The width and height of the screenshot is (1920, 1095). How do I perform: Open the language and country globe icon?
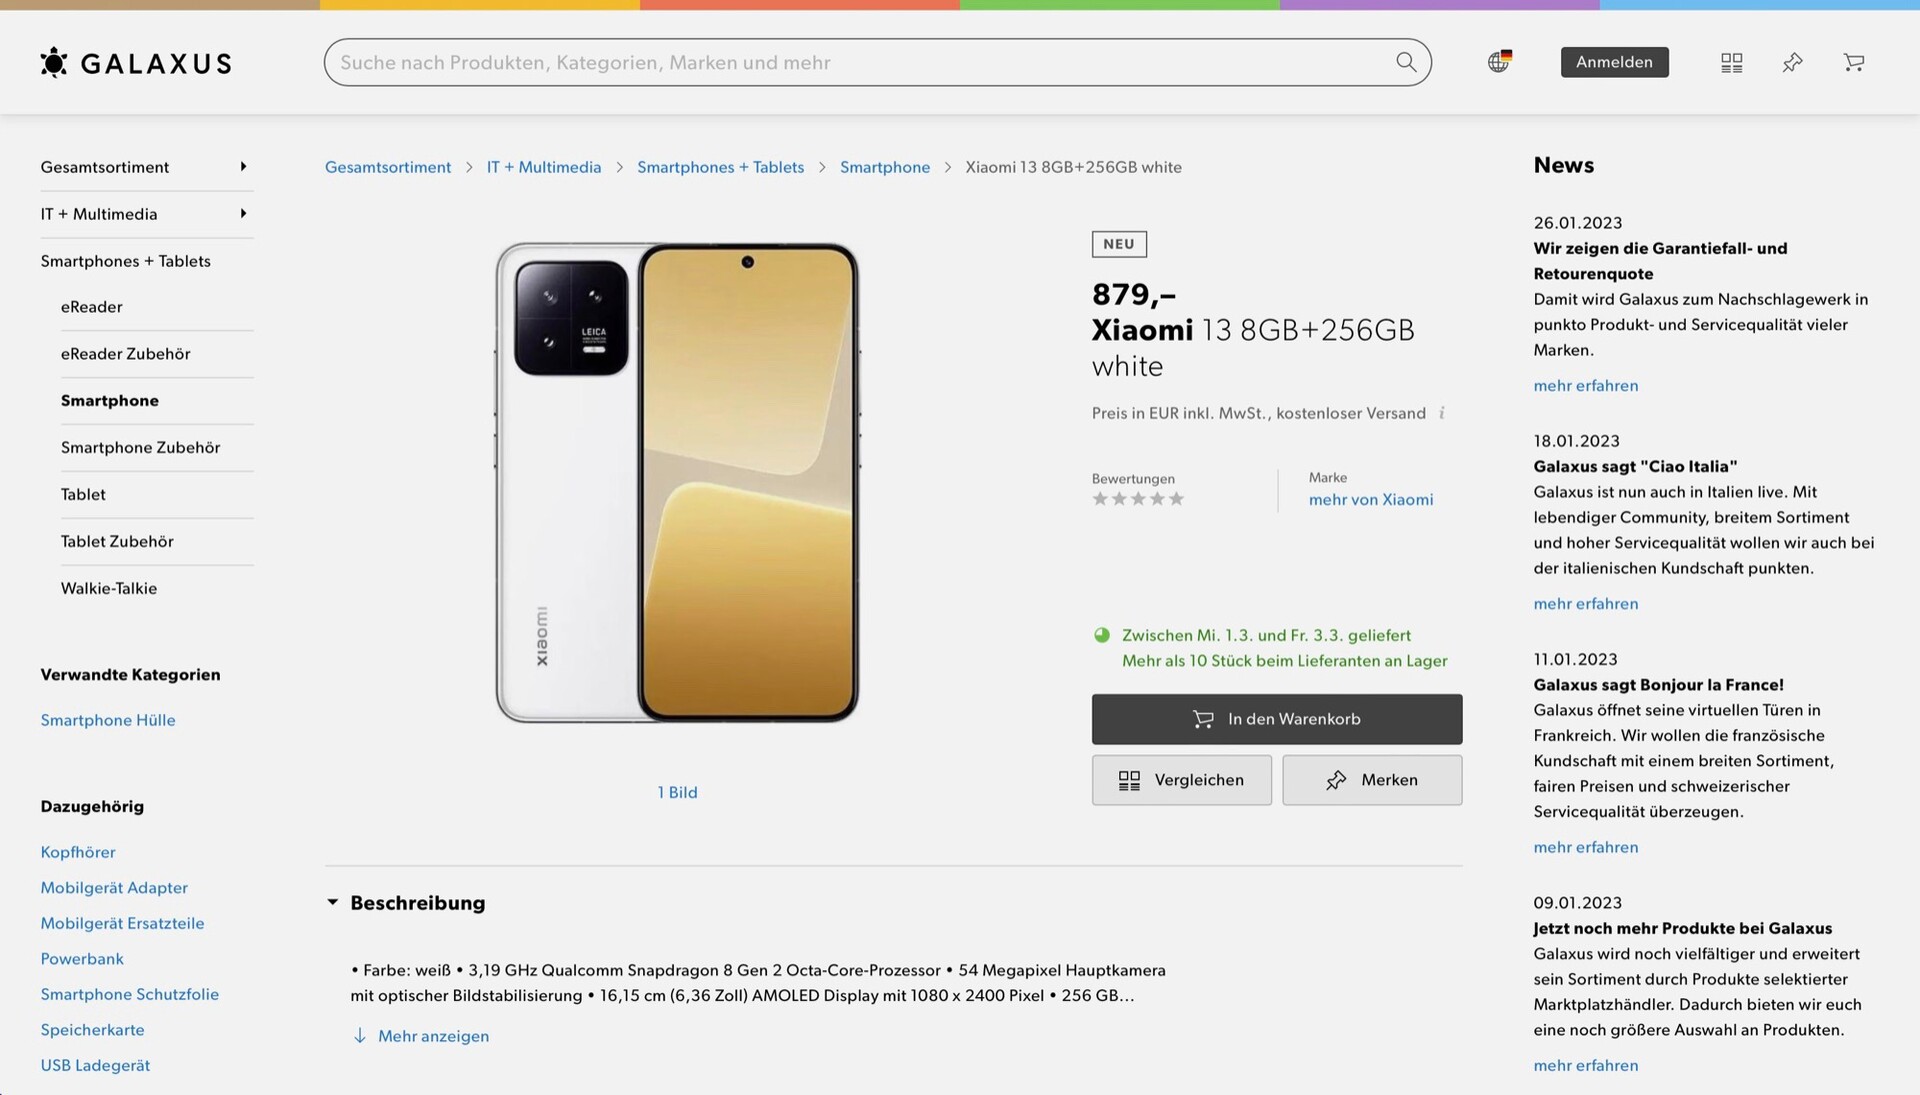tap(1498, 62)
